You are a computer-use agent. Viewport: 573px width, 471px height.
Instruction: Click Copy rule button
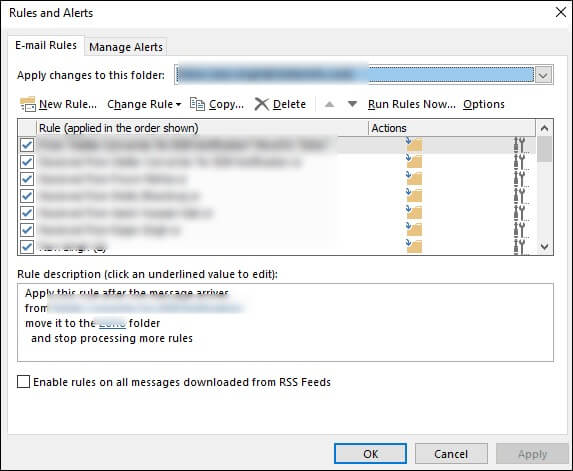coord(217,105)
